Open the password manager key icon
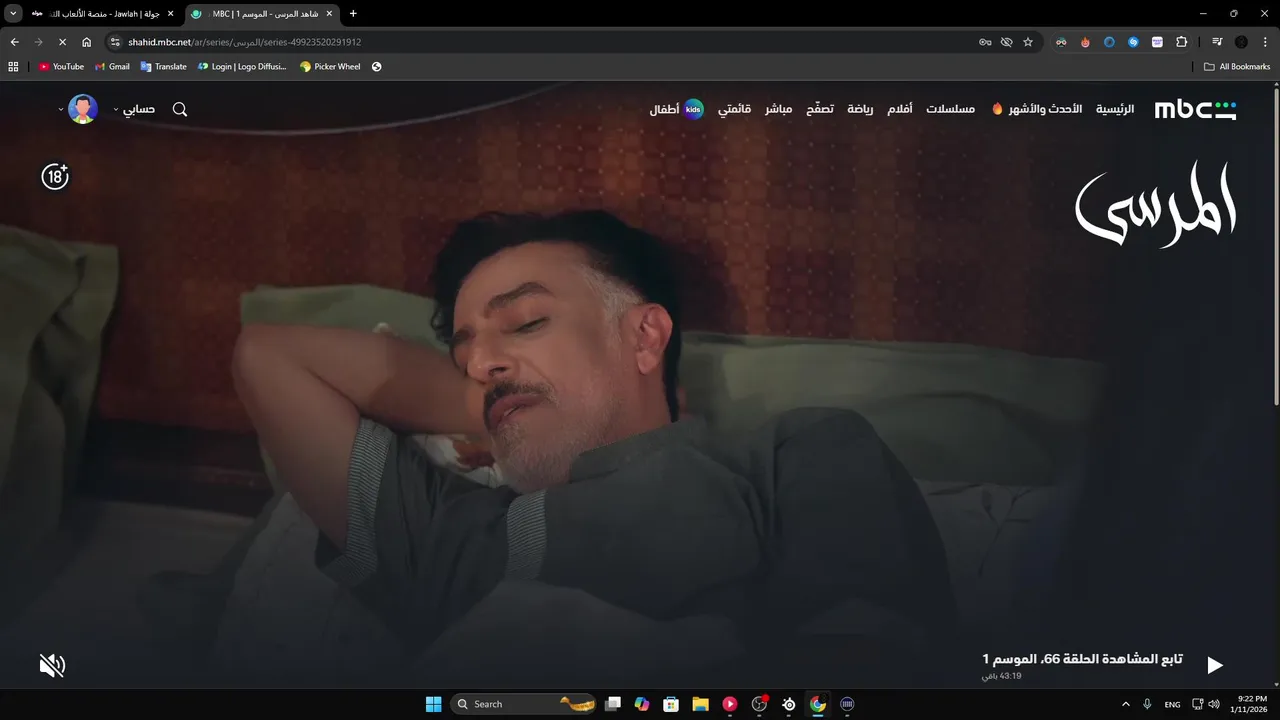 (985, 42)
